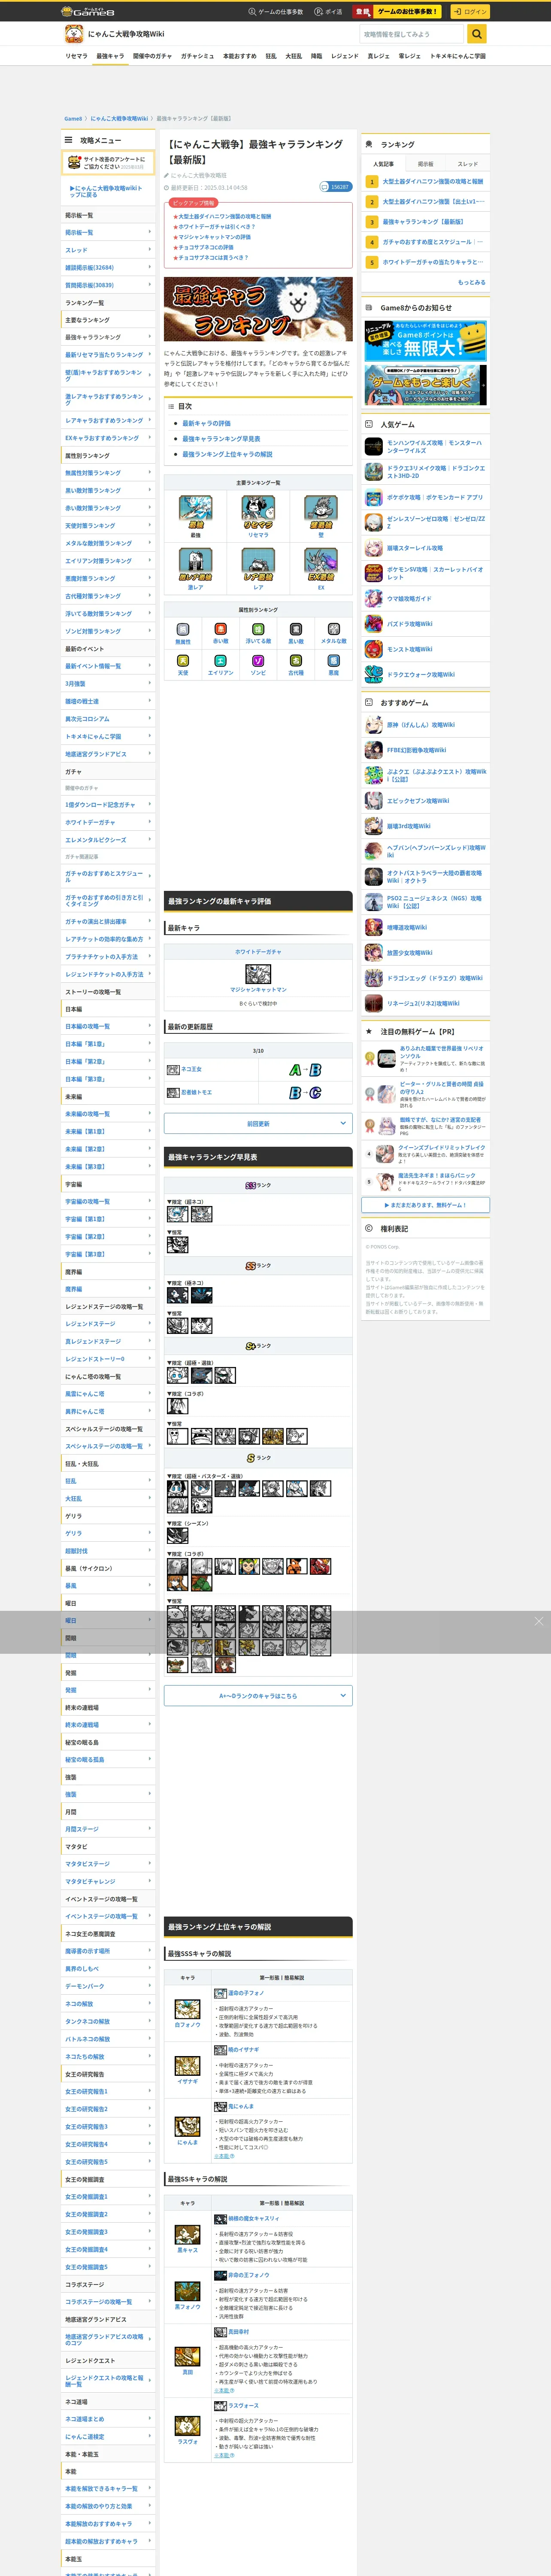This screenshot has height=2576, width=551.
Task: Open the ガチャシミュ navigation tab
Action: (x=197, y=56)
